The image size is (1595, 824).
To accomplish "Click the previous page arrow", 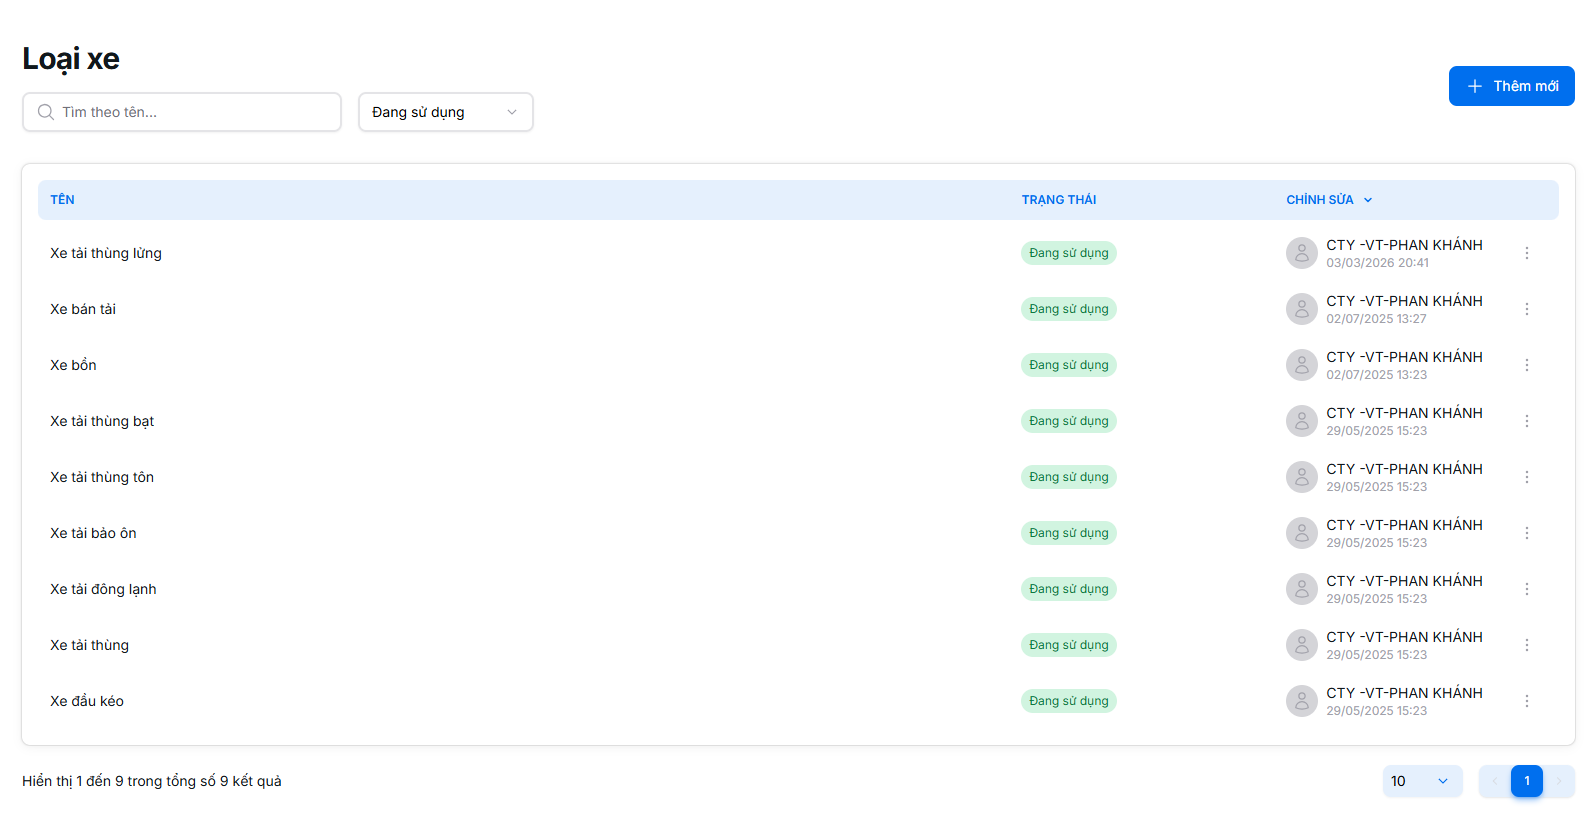I will point(1494,781).
